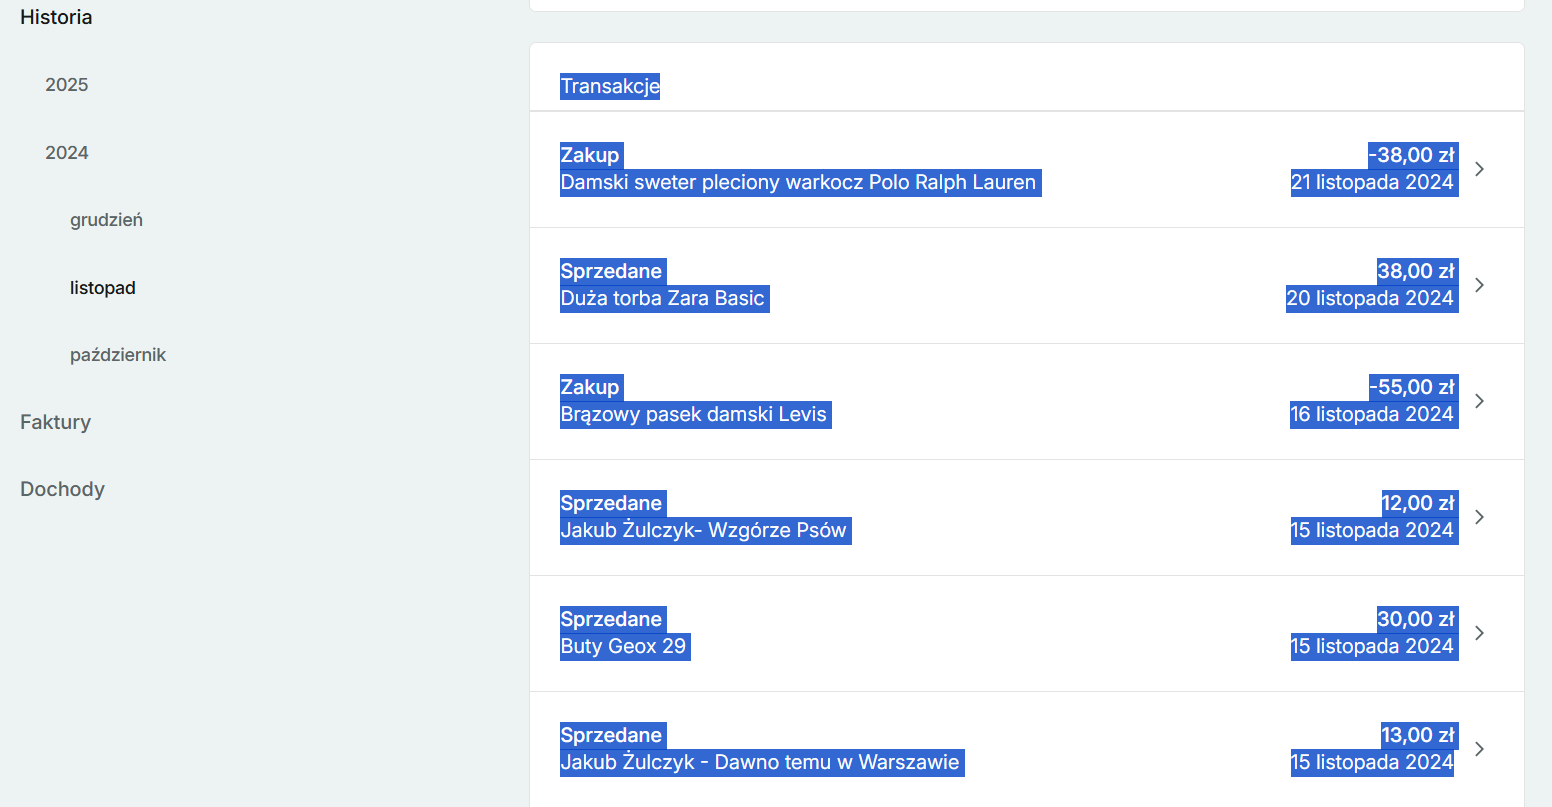Viewport: 1552px width, 807px height.
Task: Open chevron beside Duża torba Zara Basic
Action: (x=1479, y=285)
